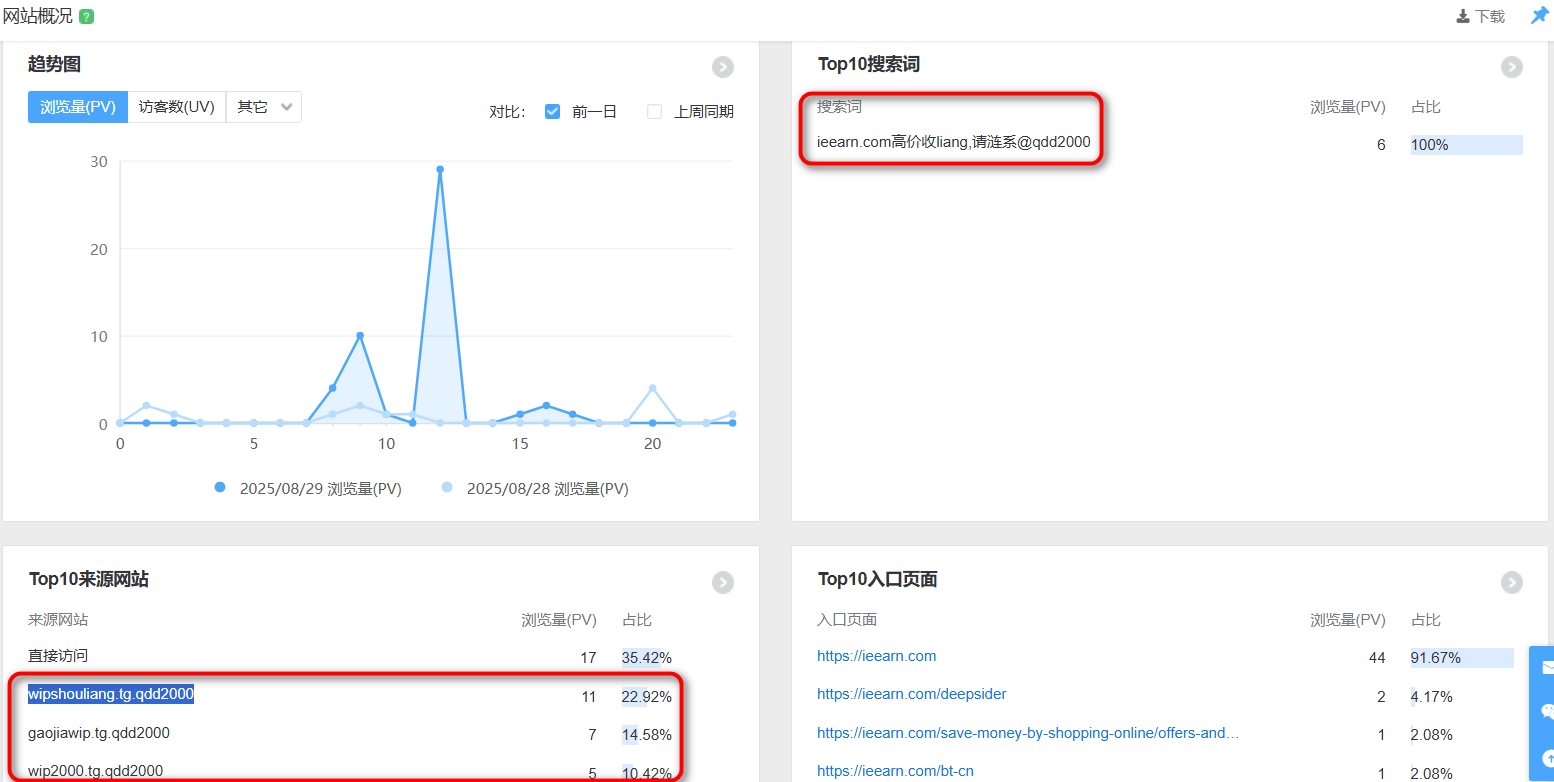Viewport: 1554px width, 782px height.
Task: Click the blue pushpin icon top right
Action: tap(1540, 16)
